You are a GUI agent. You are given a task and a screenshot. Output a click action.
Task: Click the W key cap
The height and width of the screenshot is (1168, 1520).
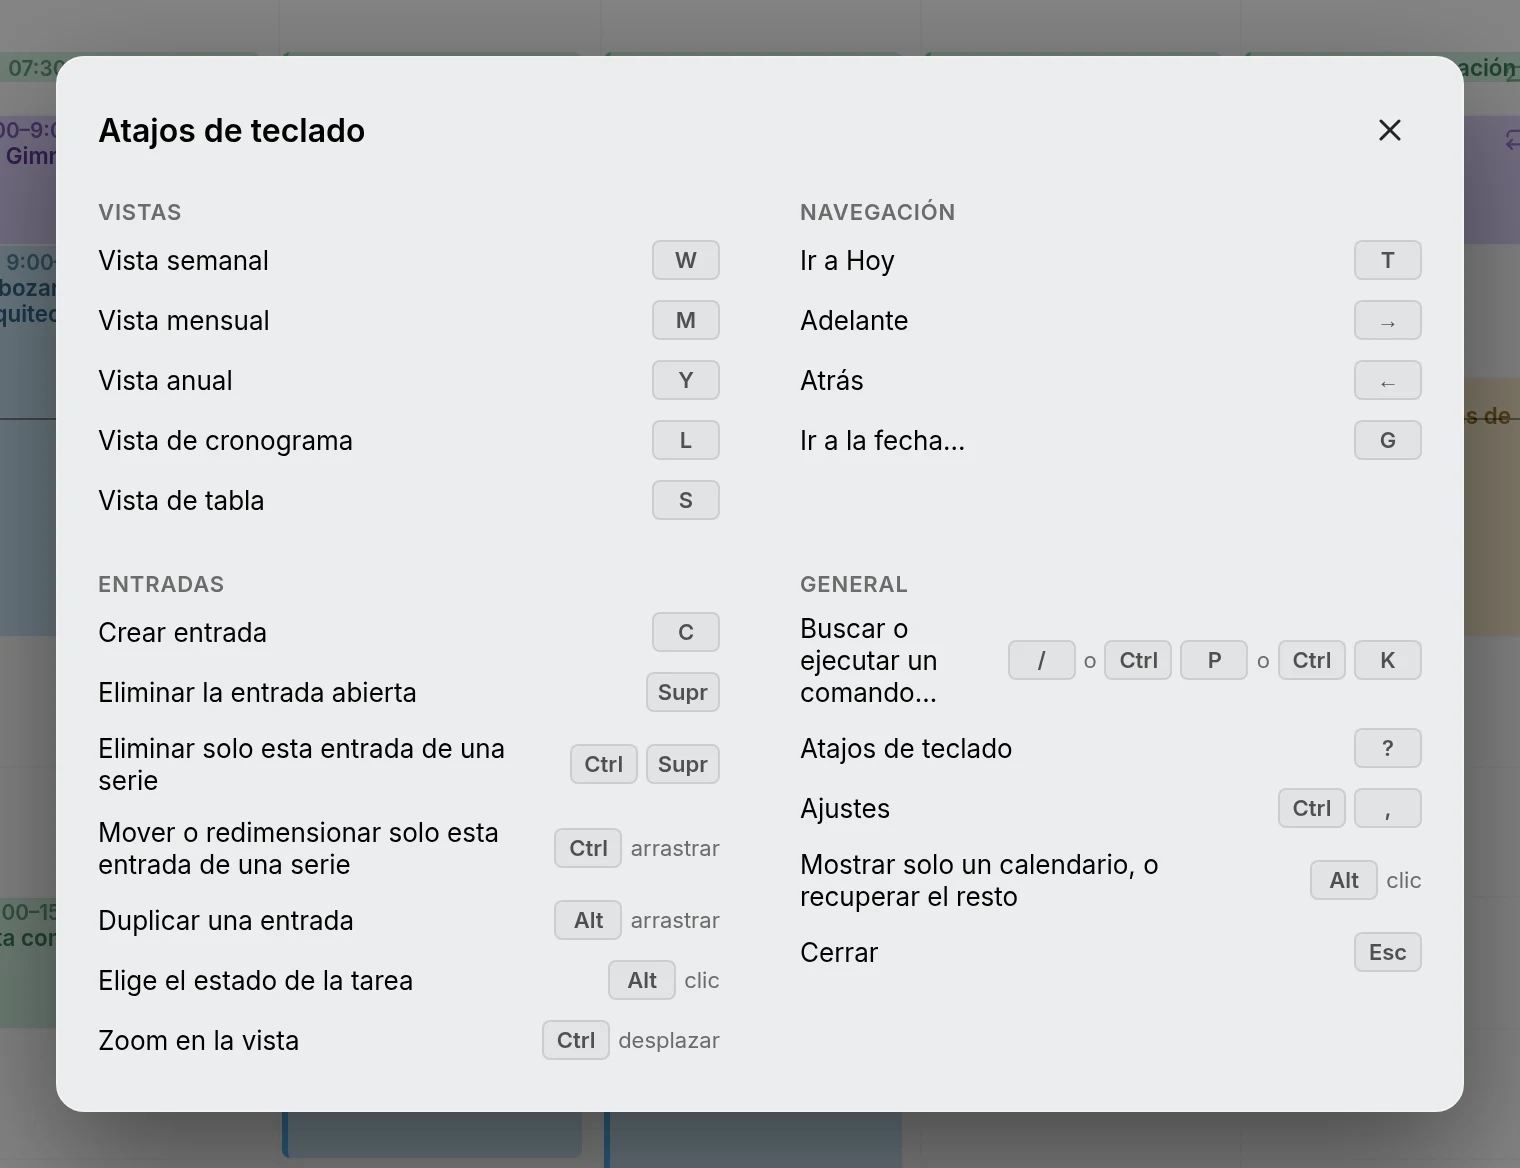686,260
